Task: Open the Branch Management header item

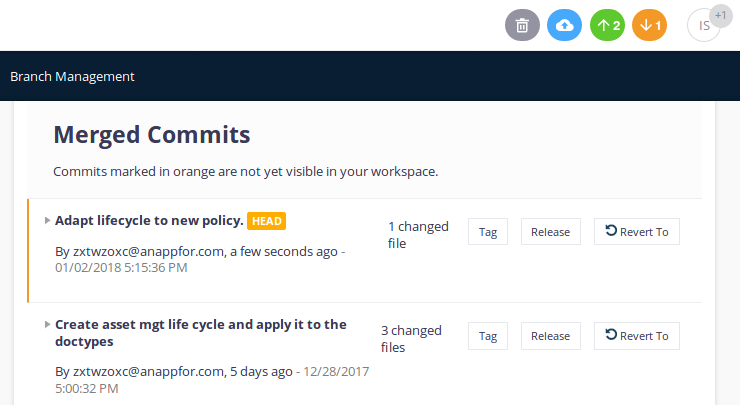Action: (x=72, y=76)
